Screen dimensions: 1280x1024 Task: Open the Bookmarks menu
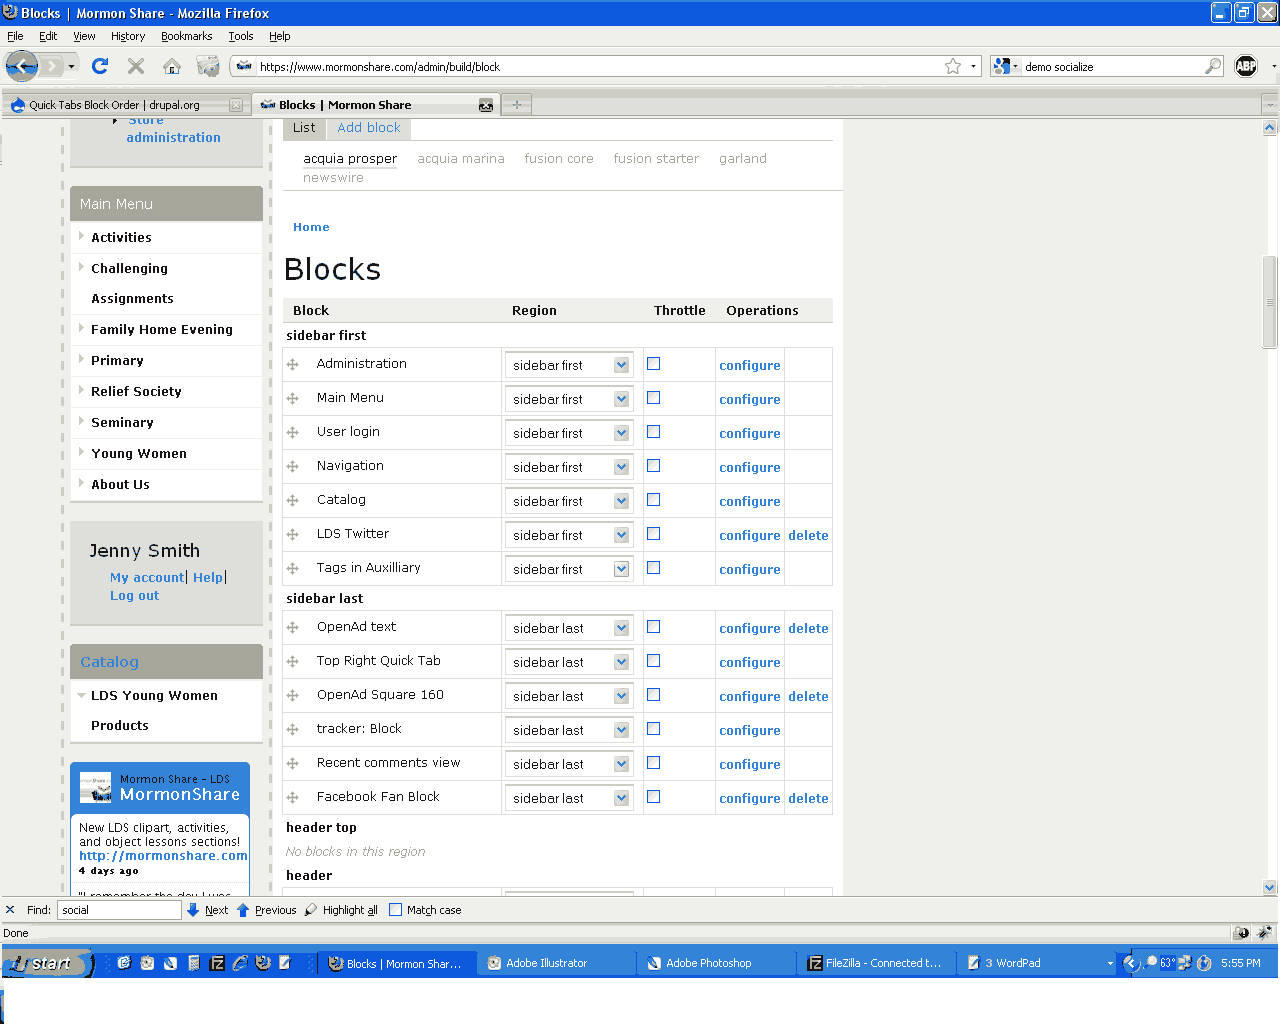(x=186, y=35)
